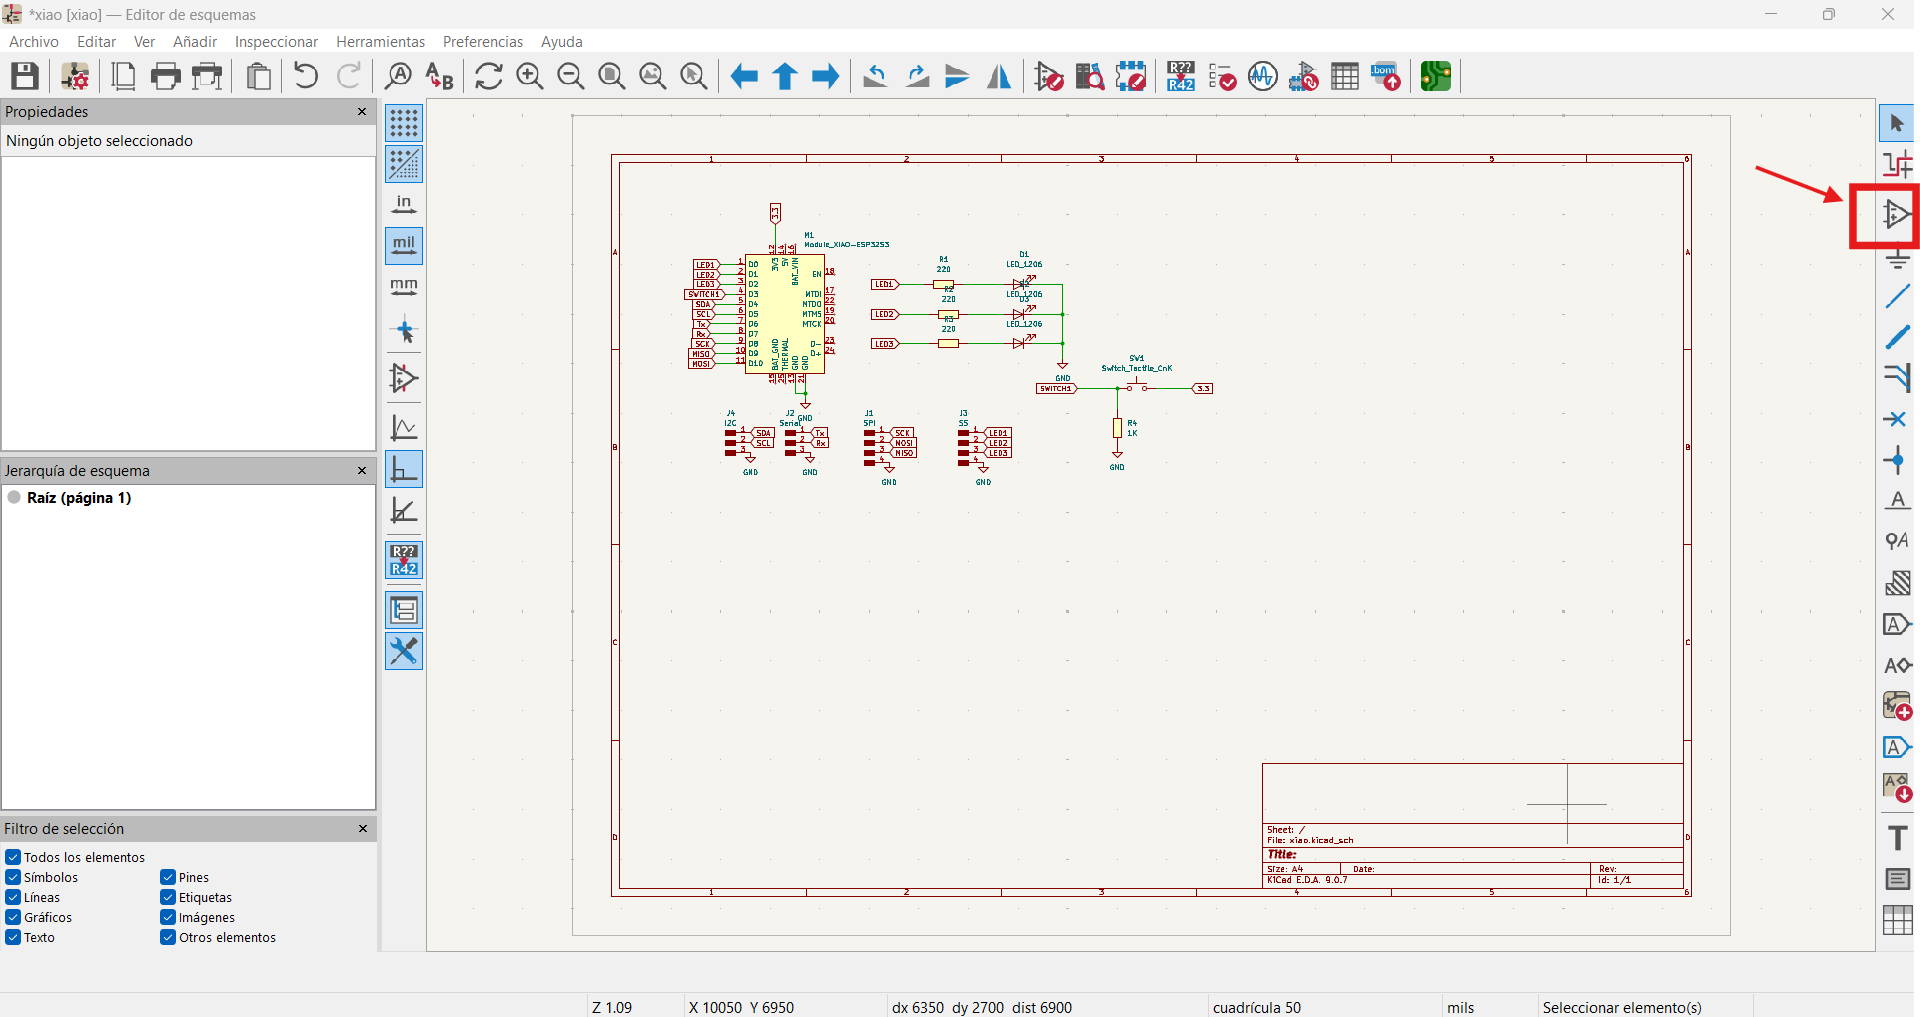Zoom in on the schematic
The height and width of the screenshot is (1017, 1920).
coord(530,76)
